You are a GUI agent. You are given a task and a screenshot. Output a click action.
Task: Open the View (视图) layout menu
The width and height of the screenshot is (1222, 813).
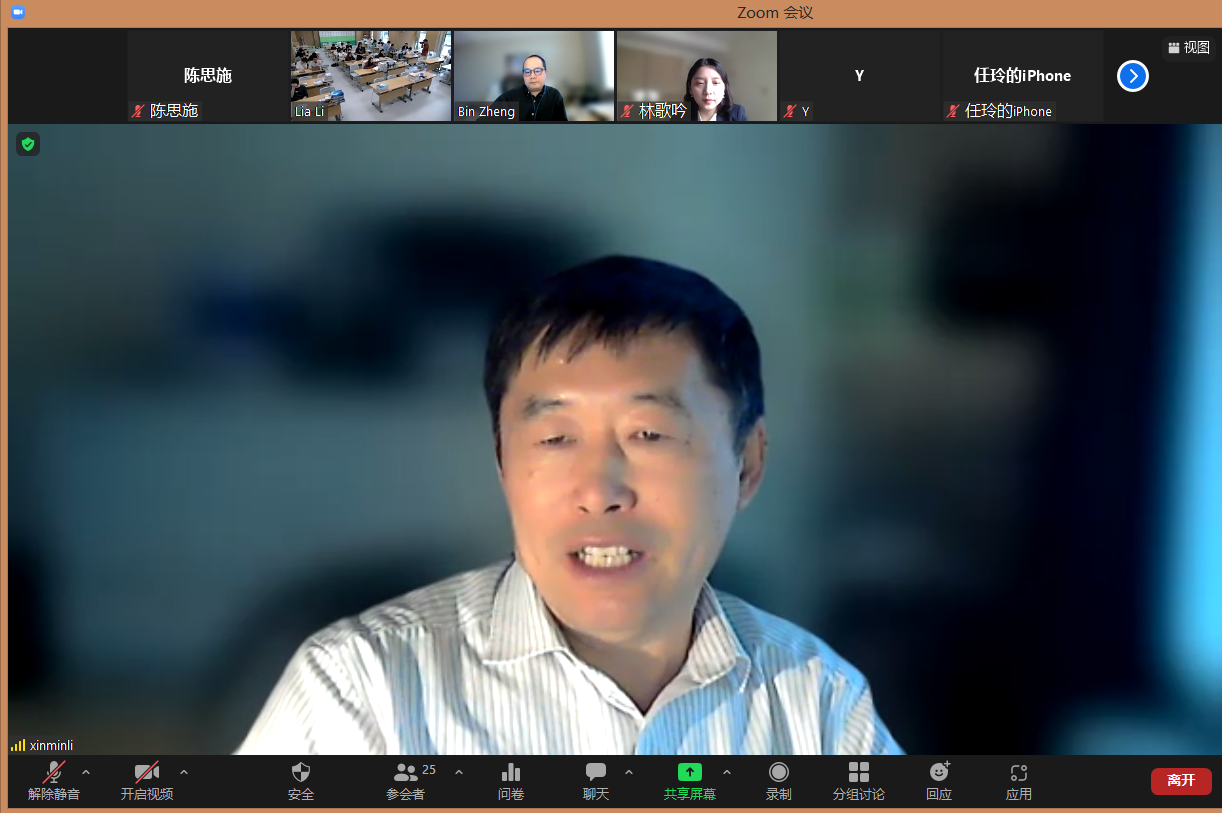pos(1188,47)
